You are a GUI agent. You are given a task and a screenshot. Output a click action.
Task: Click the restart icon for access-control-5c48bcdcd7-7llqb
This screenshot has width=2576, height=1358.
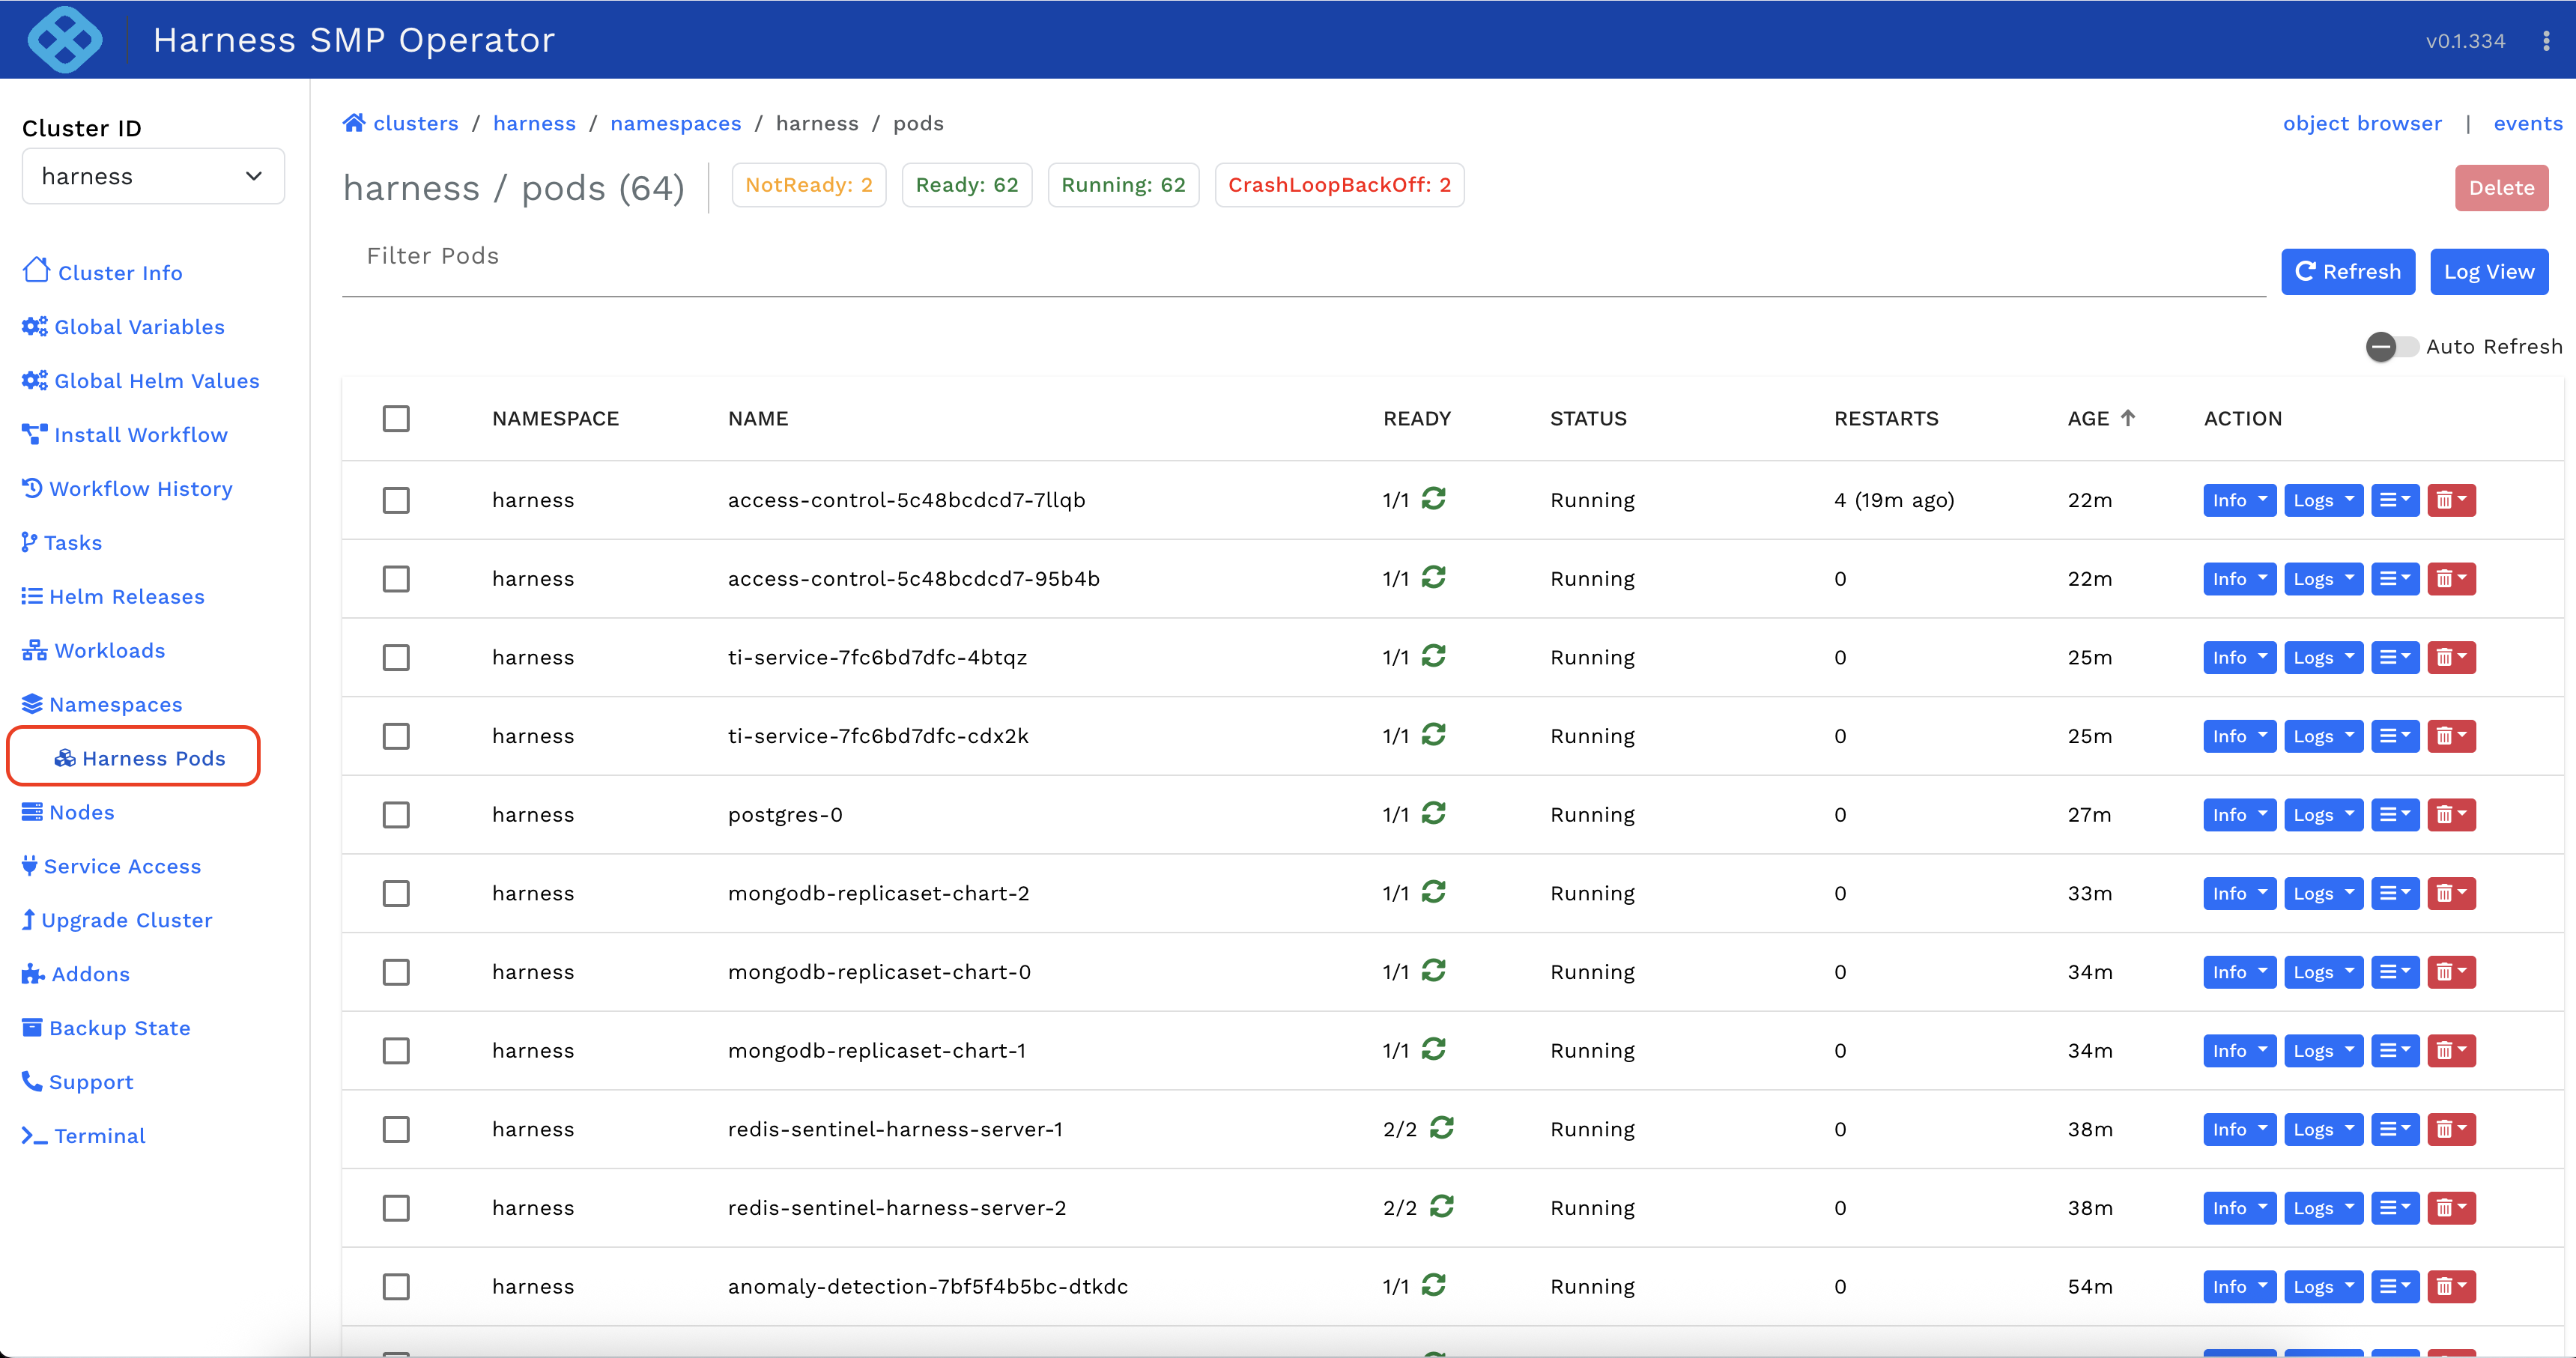(x=1434, y=498)
